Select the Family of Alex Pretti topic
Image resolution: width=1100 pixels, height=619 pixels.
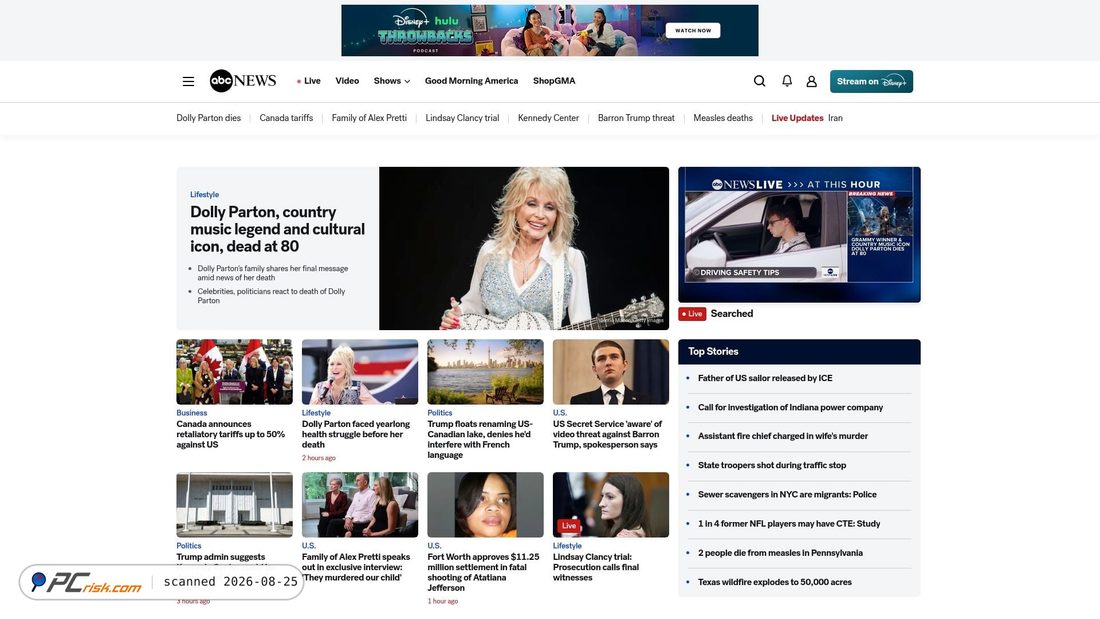pyautogui.click(x=369, y=118)
